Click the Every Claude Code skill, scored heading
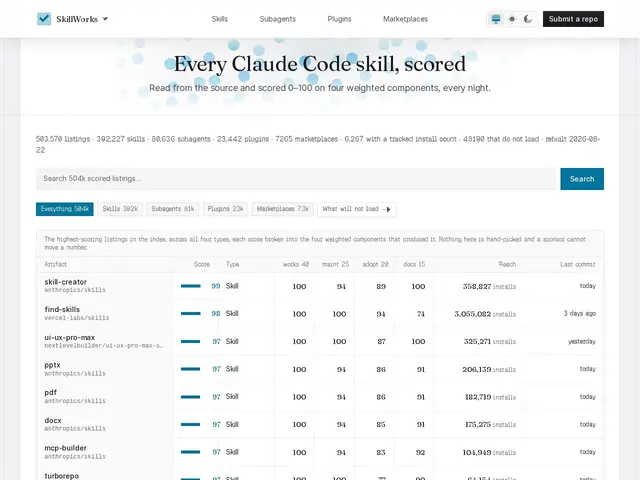This screenshot has width=640, height=480. (x=320, y=64)
